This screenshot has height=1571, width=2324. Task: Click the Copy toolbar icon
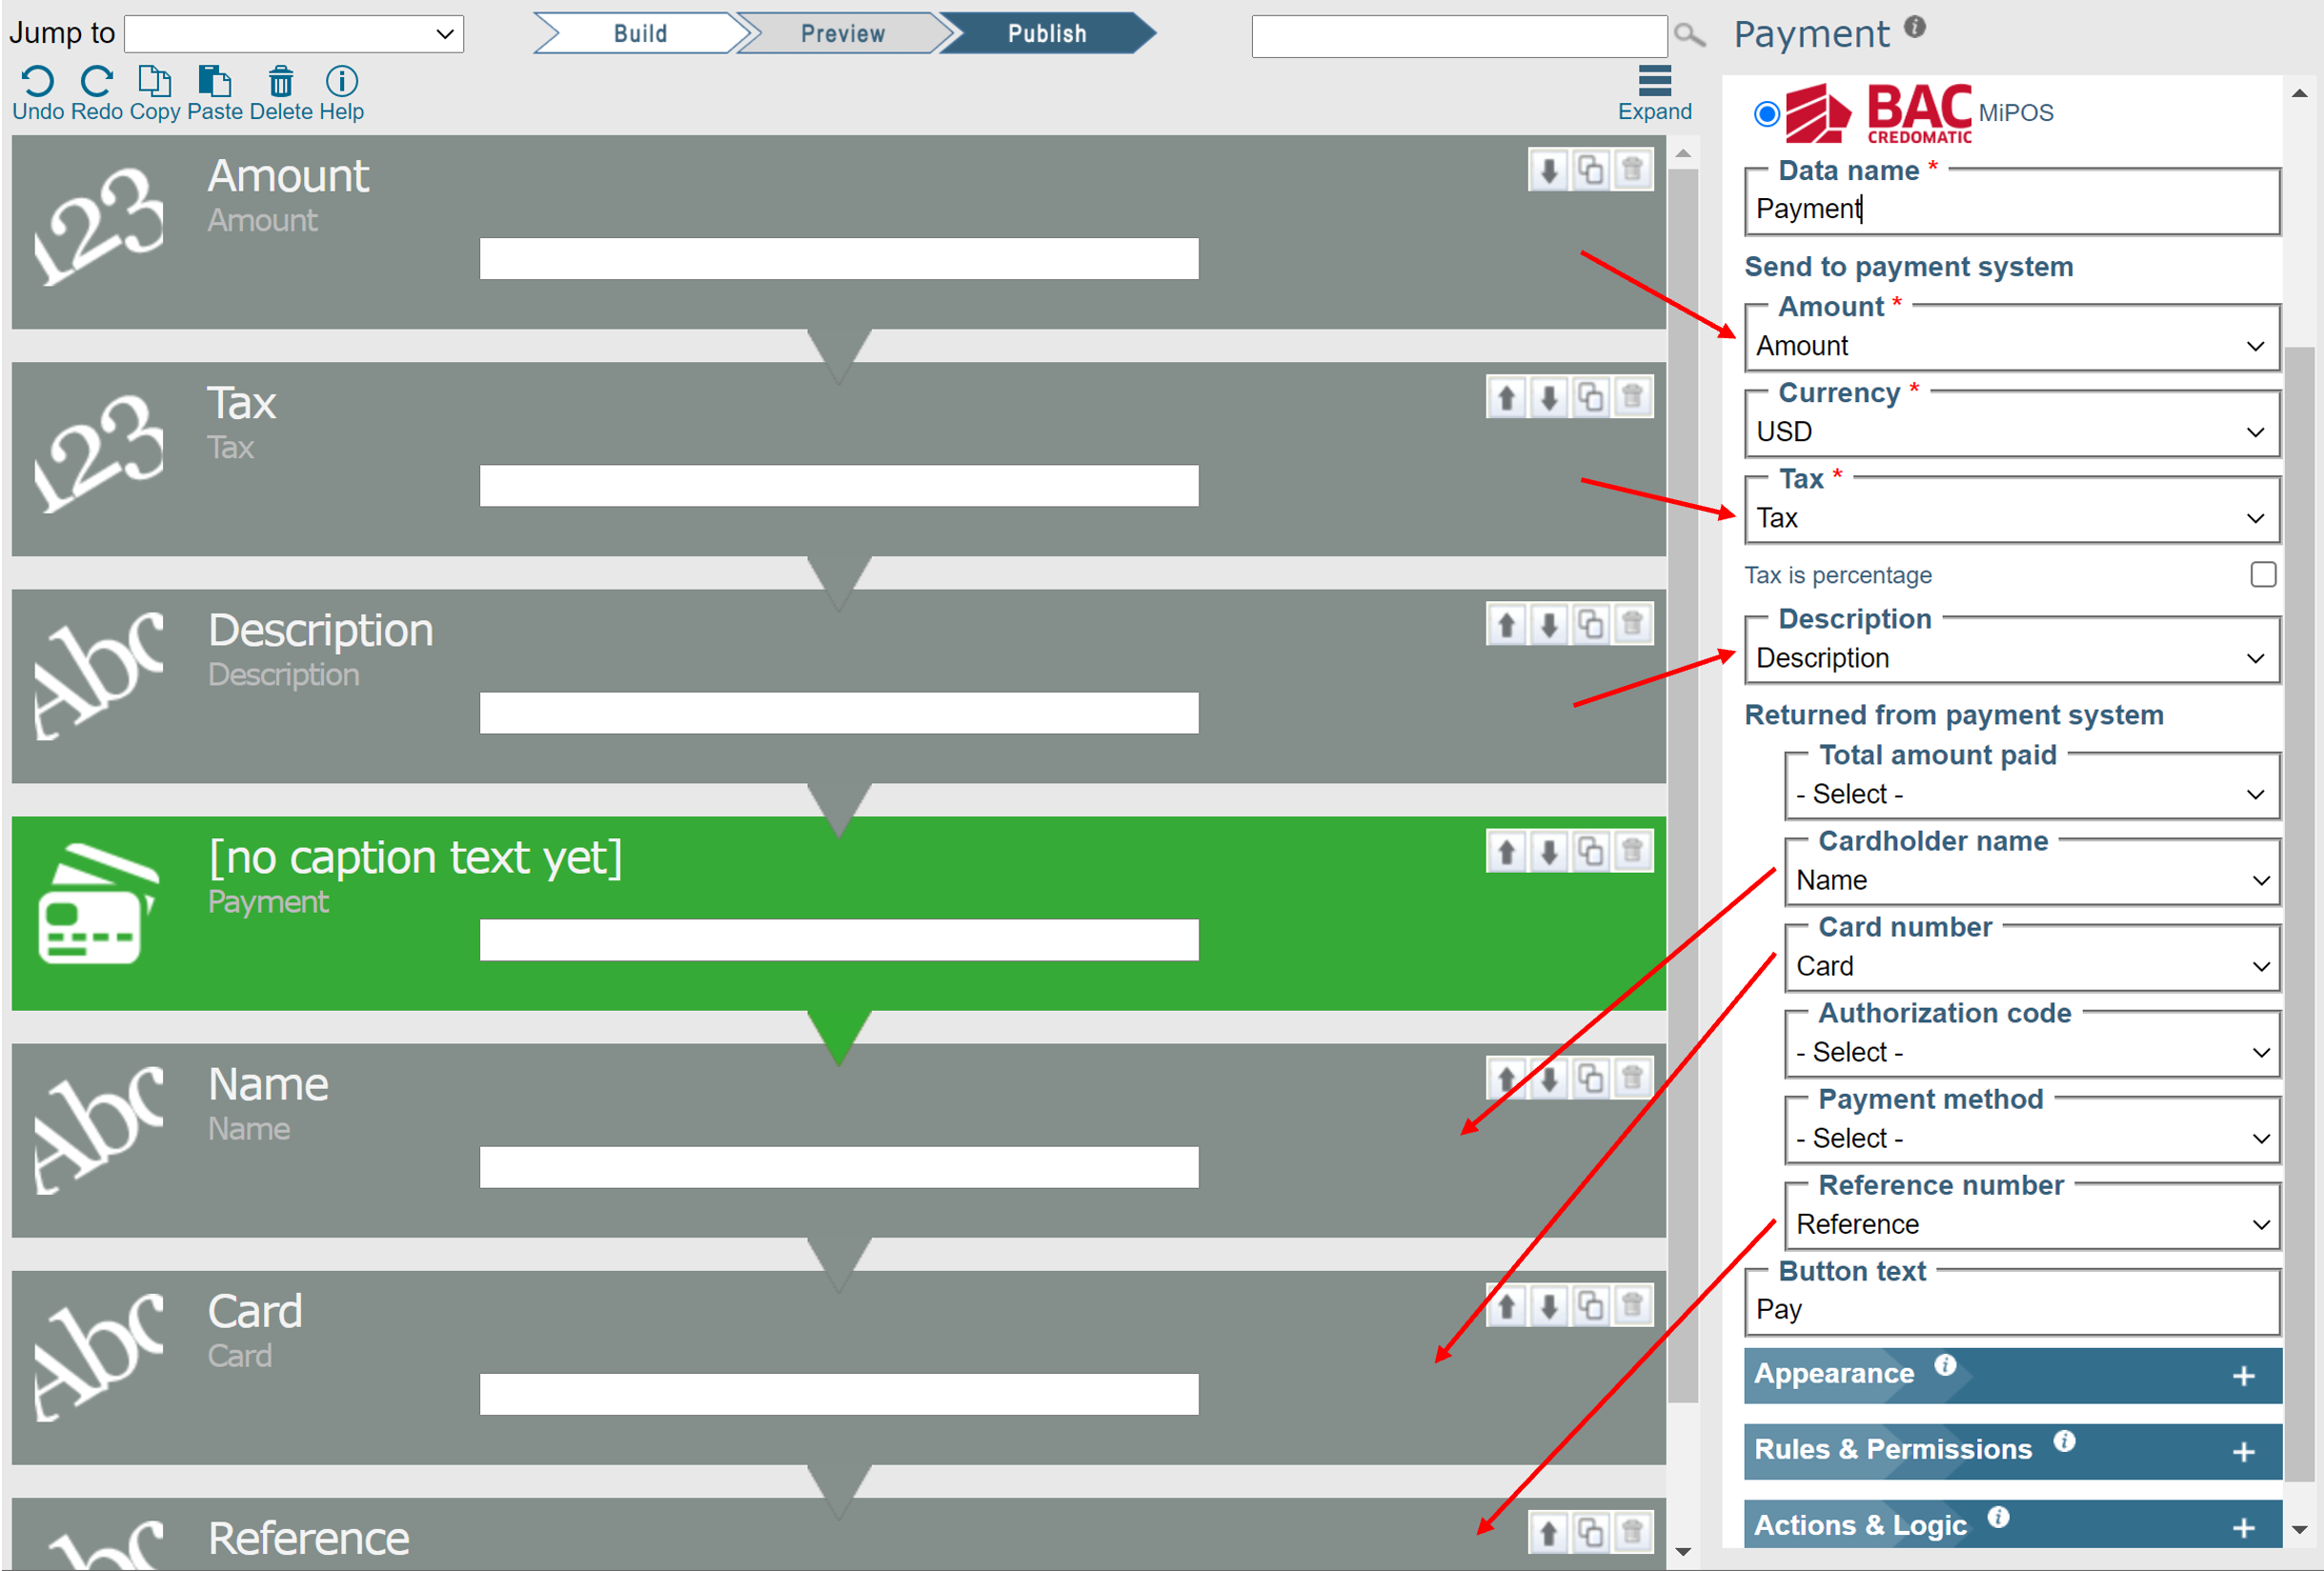(154, 81)
